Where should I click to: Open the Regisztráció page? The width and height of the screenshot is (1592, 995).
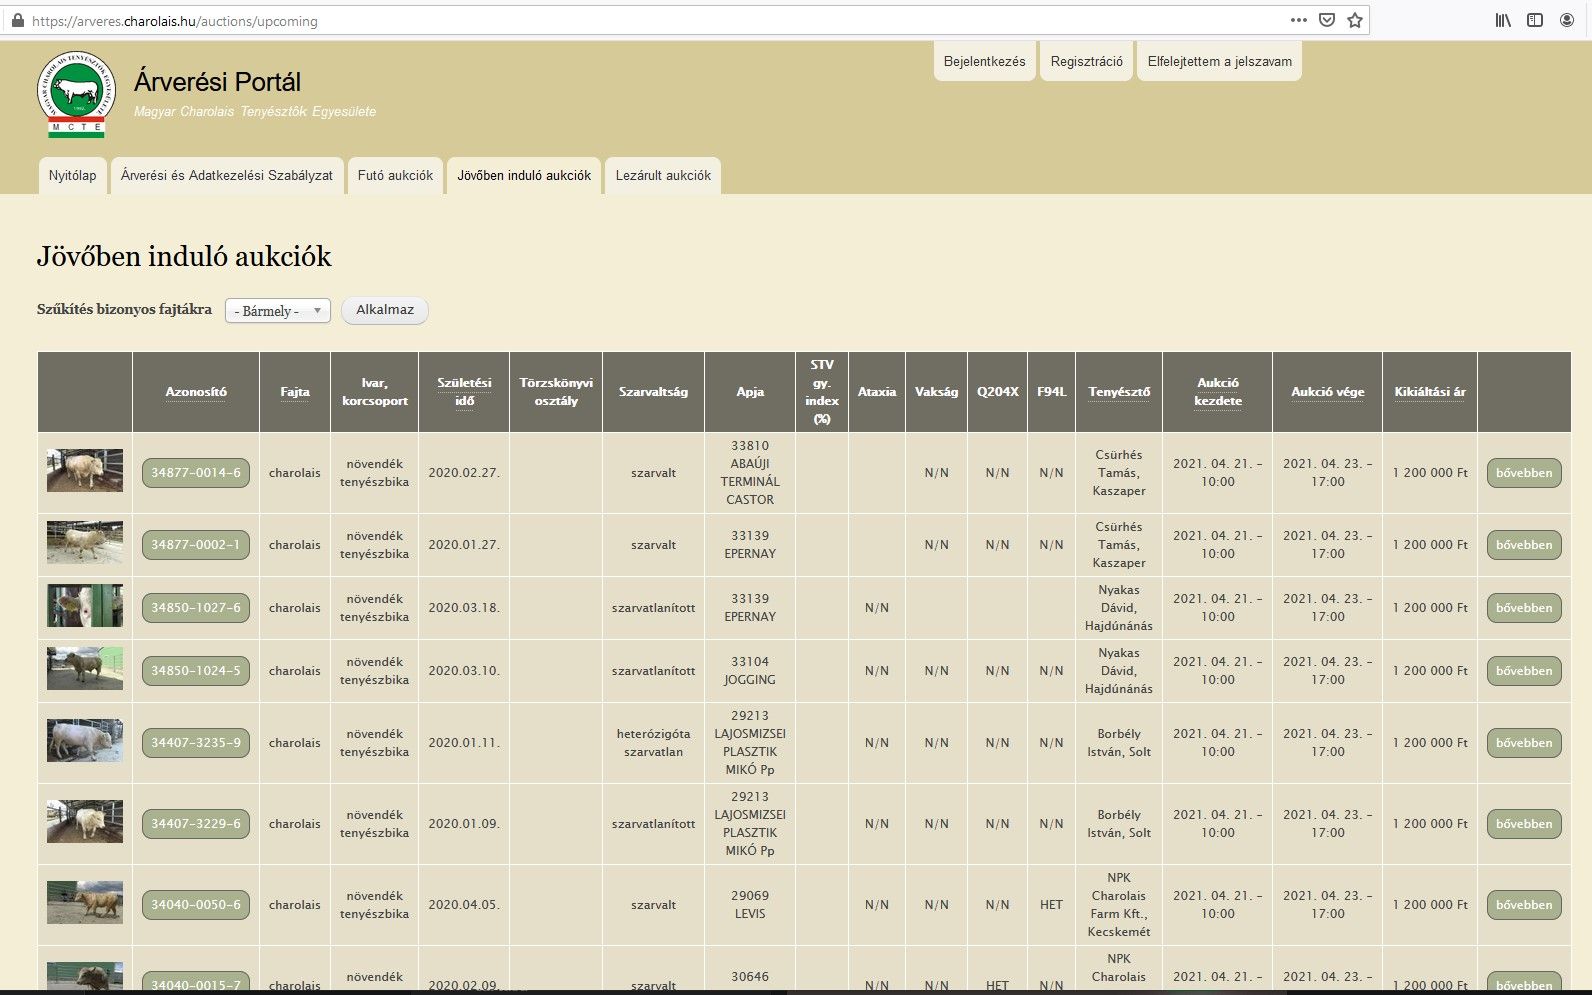click(1086, 62)
